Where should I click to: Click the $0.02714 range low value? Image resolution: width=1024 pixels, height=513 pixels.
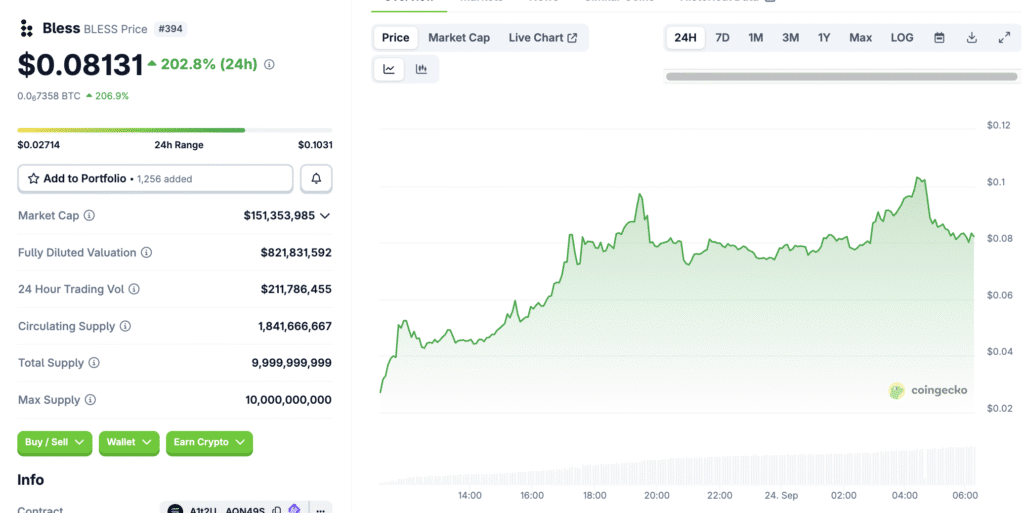click(39, 145)
